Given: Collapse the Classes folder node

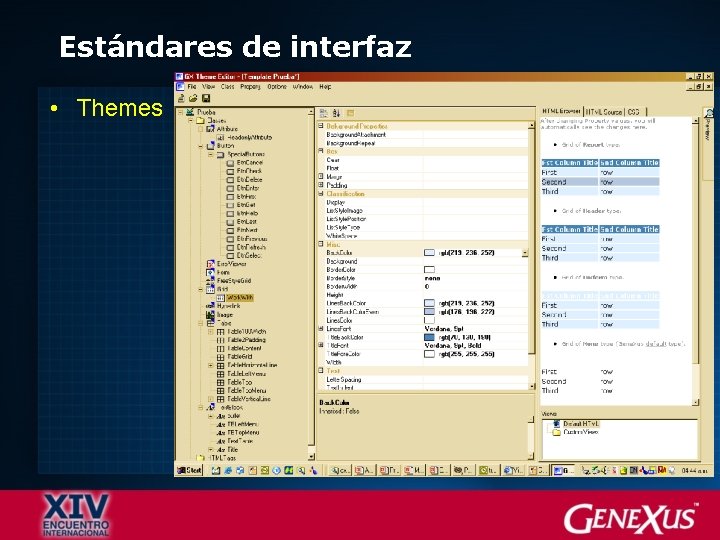Looking at the screenshot, I should [190, 120].
